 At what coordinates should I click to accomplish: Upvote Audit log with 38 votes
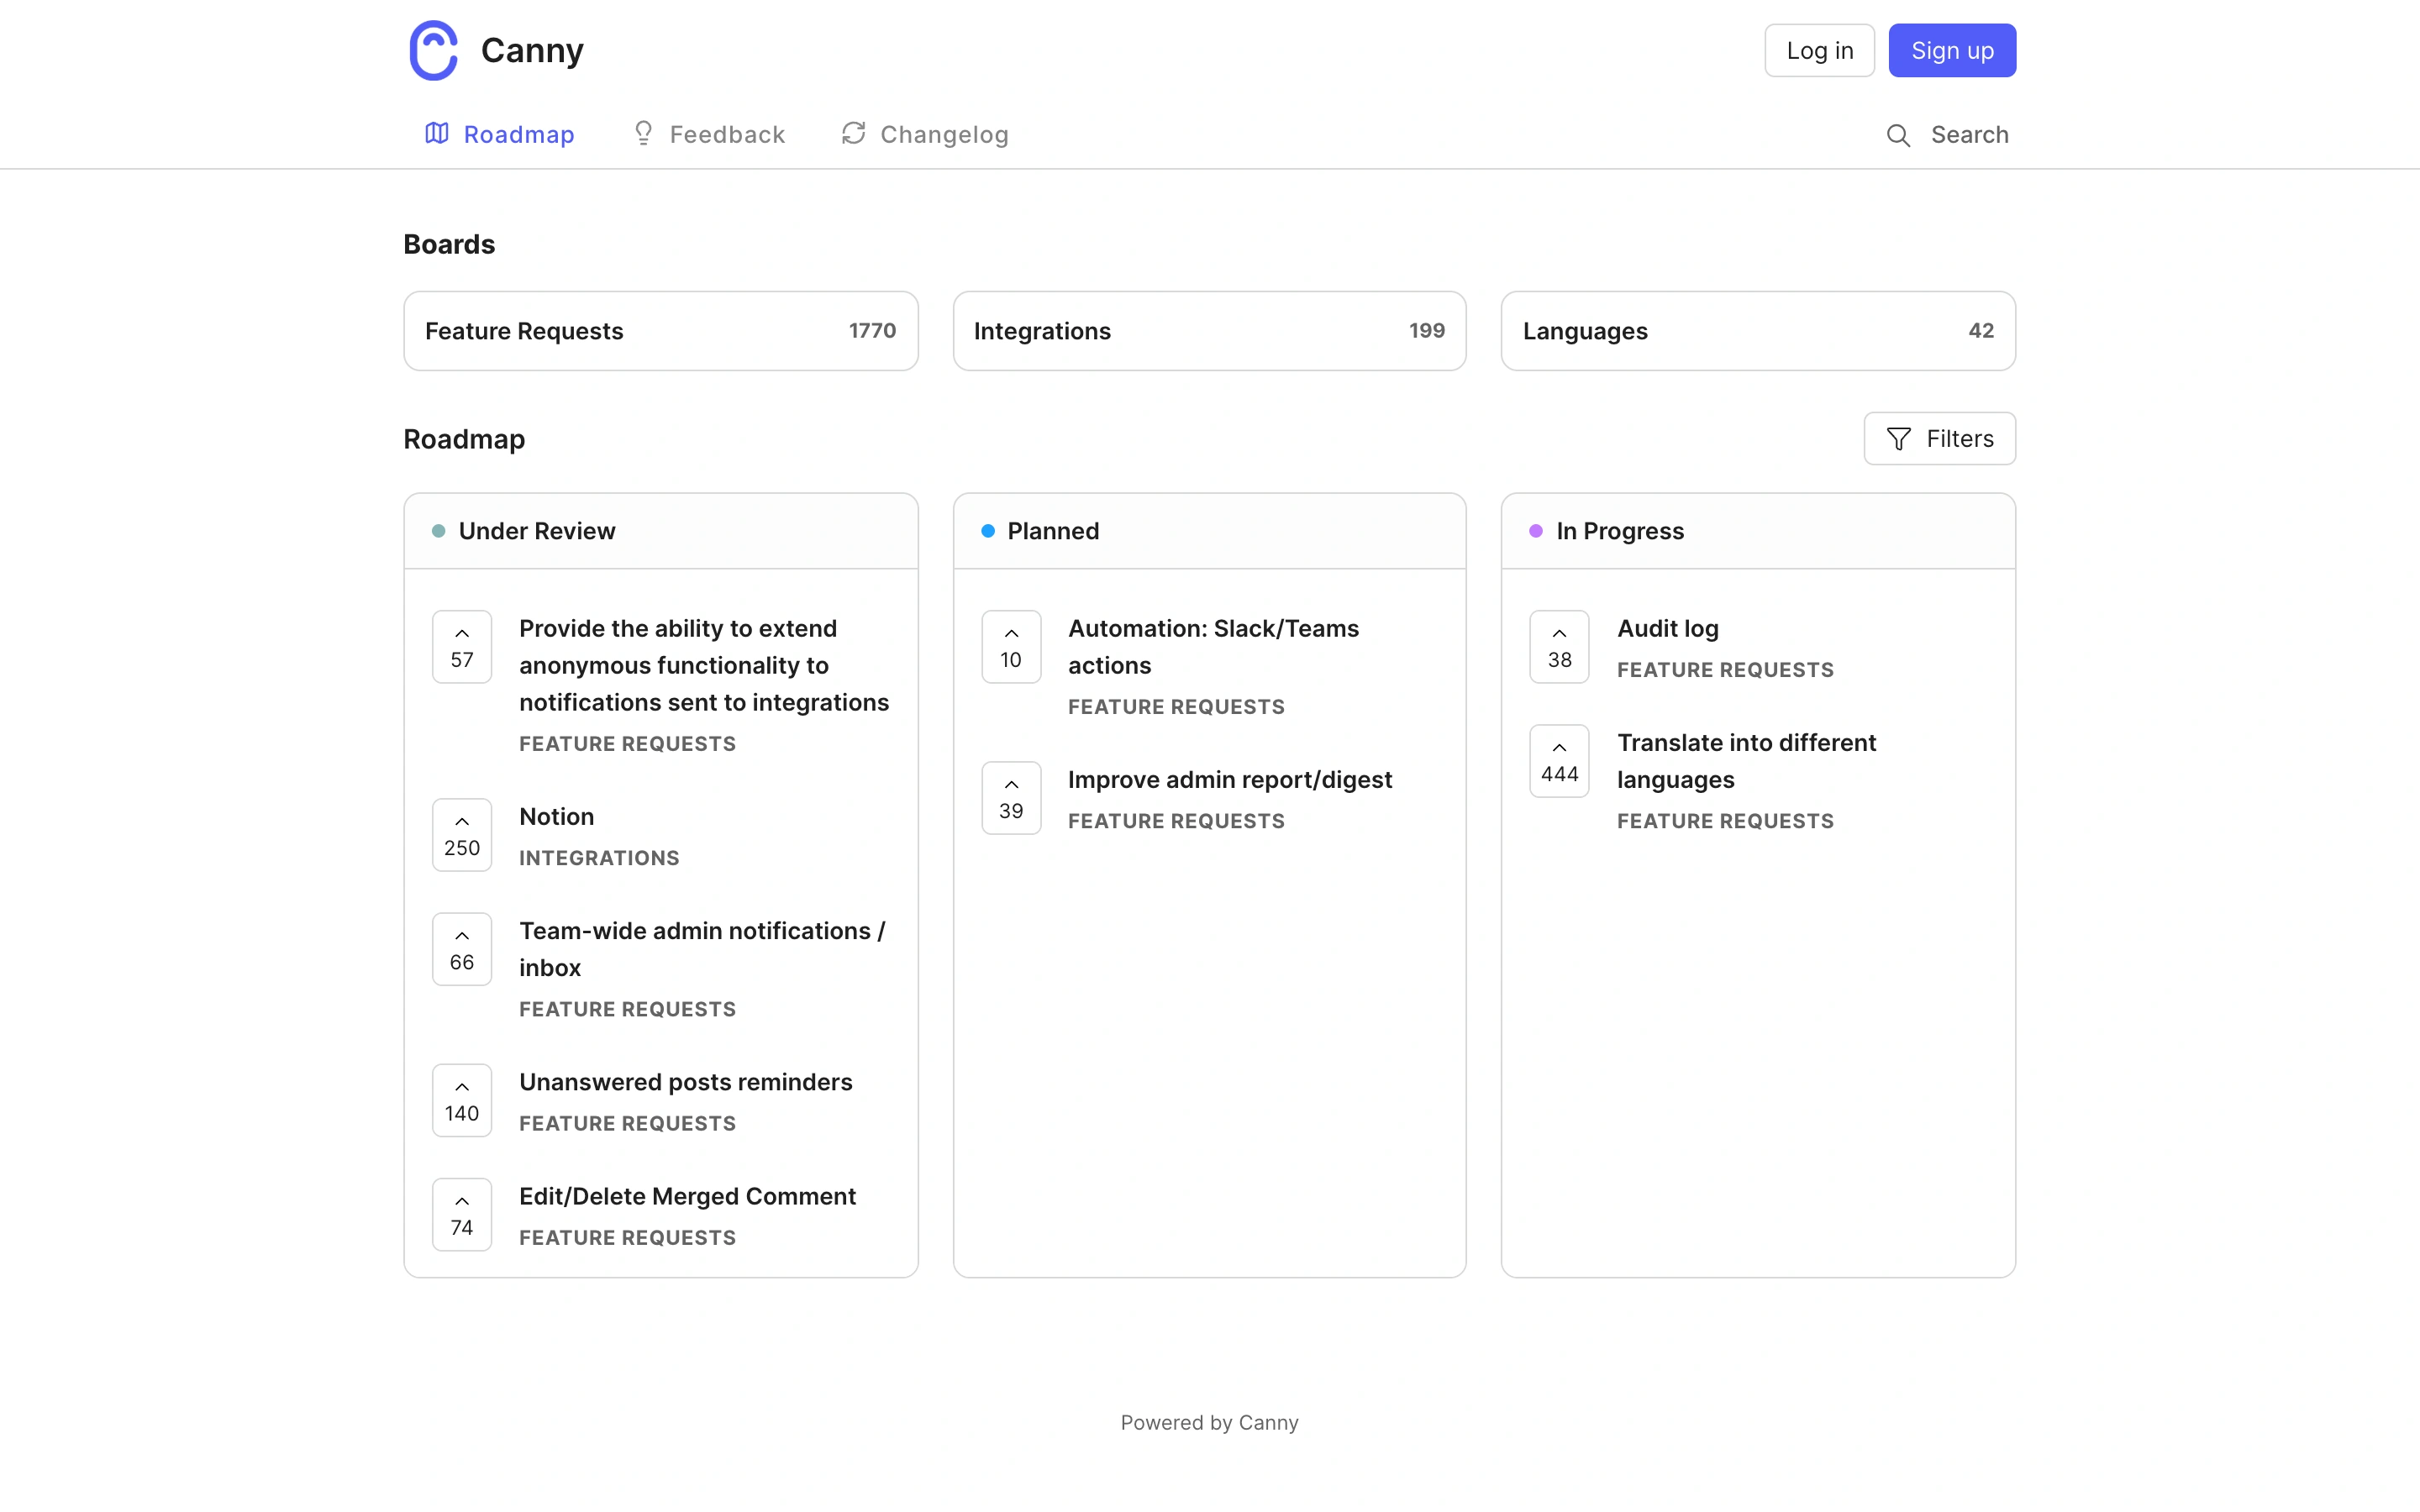click(x=1559, y=647)
